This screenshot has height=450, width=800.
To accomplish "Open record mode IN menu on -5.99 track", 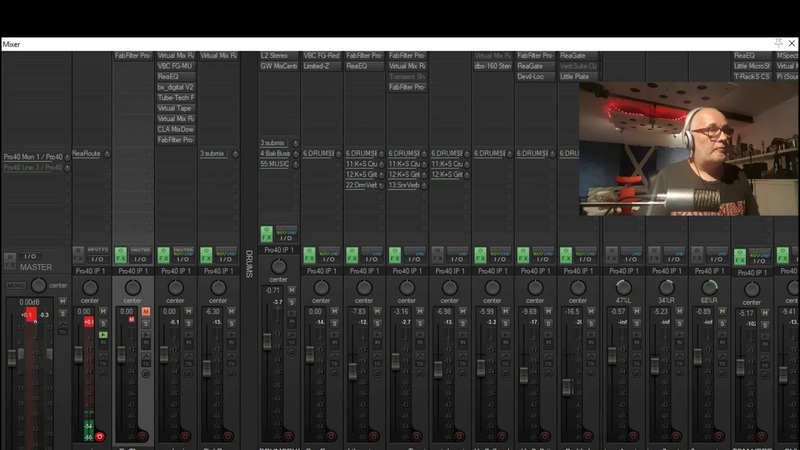I will [506, 344].
